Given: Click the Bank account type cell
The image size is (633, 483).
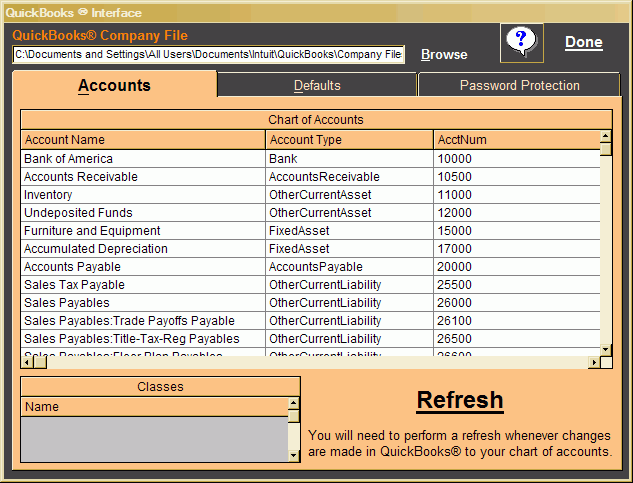Looking at the screenshot, I should click(x=350, y=159).
